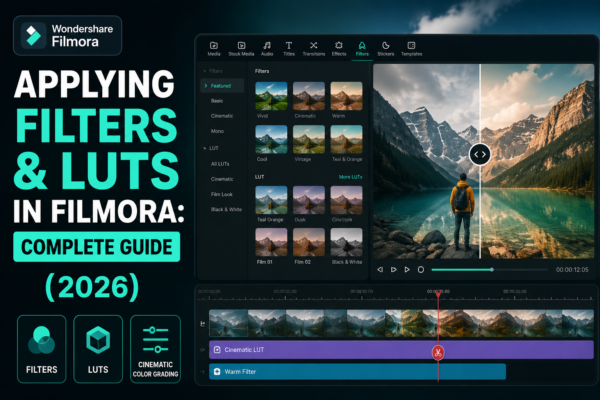Select Basic filter category
Screen dimensions: 600x400
217,101
